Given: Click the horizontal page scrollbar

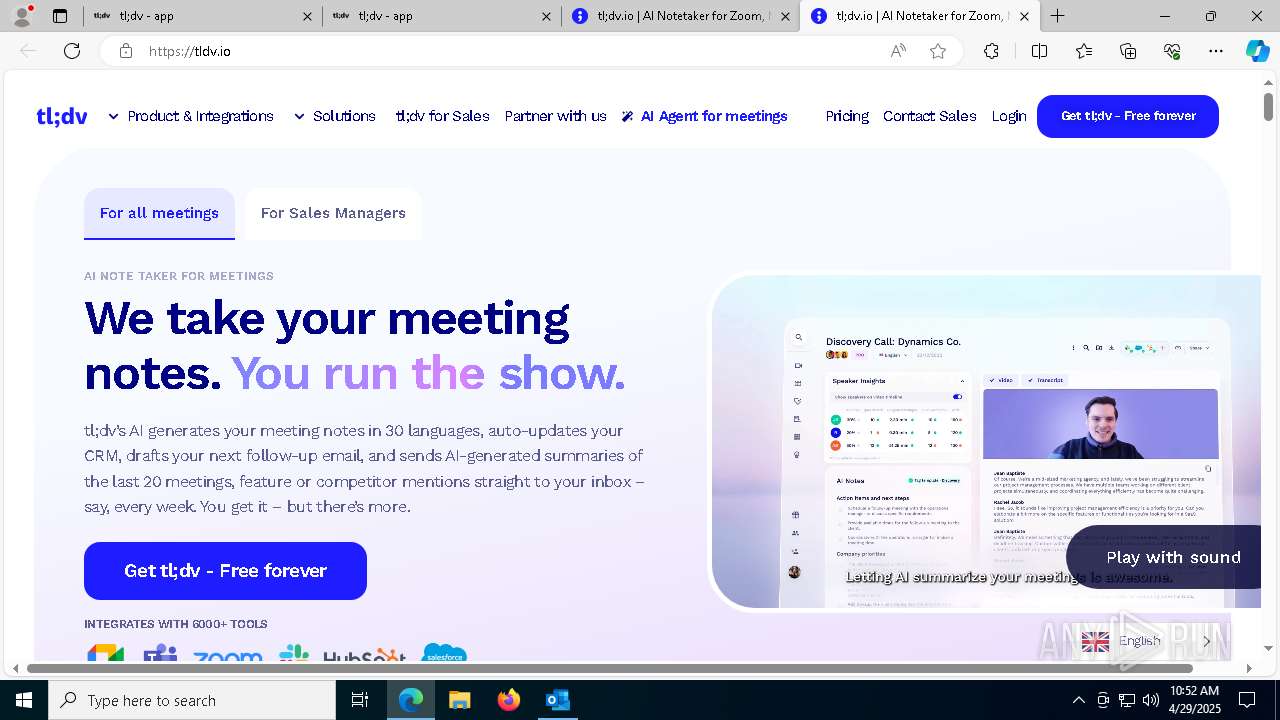Looking at the screenshot, I should (610, 668).
